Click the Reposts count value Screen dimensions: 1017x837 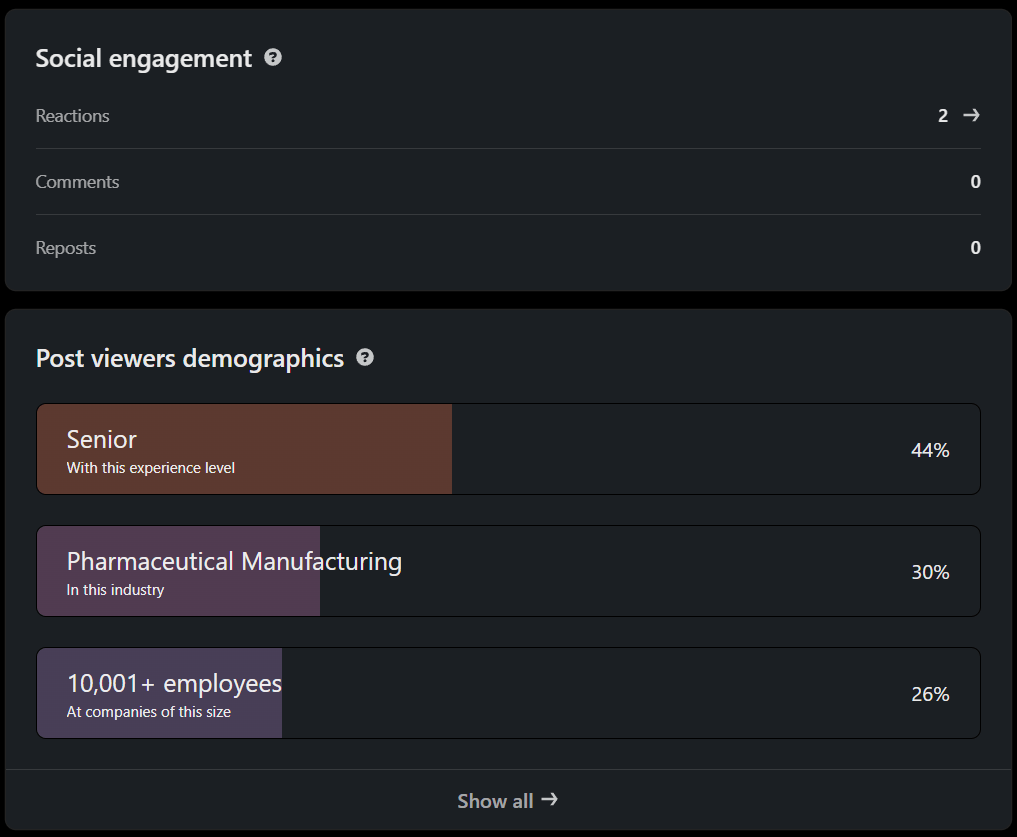coord(975,248)
